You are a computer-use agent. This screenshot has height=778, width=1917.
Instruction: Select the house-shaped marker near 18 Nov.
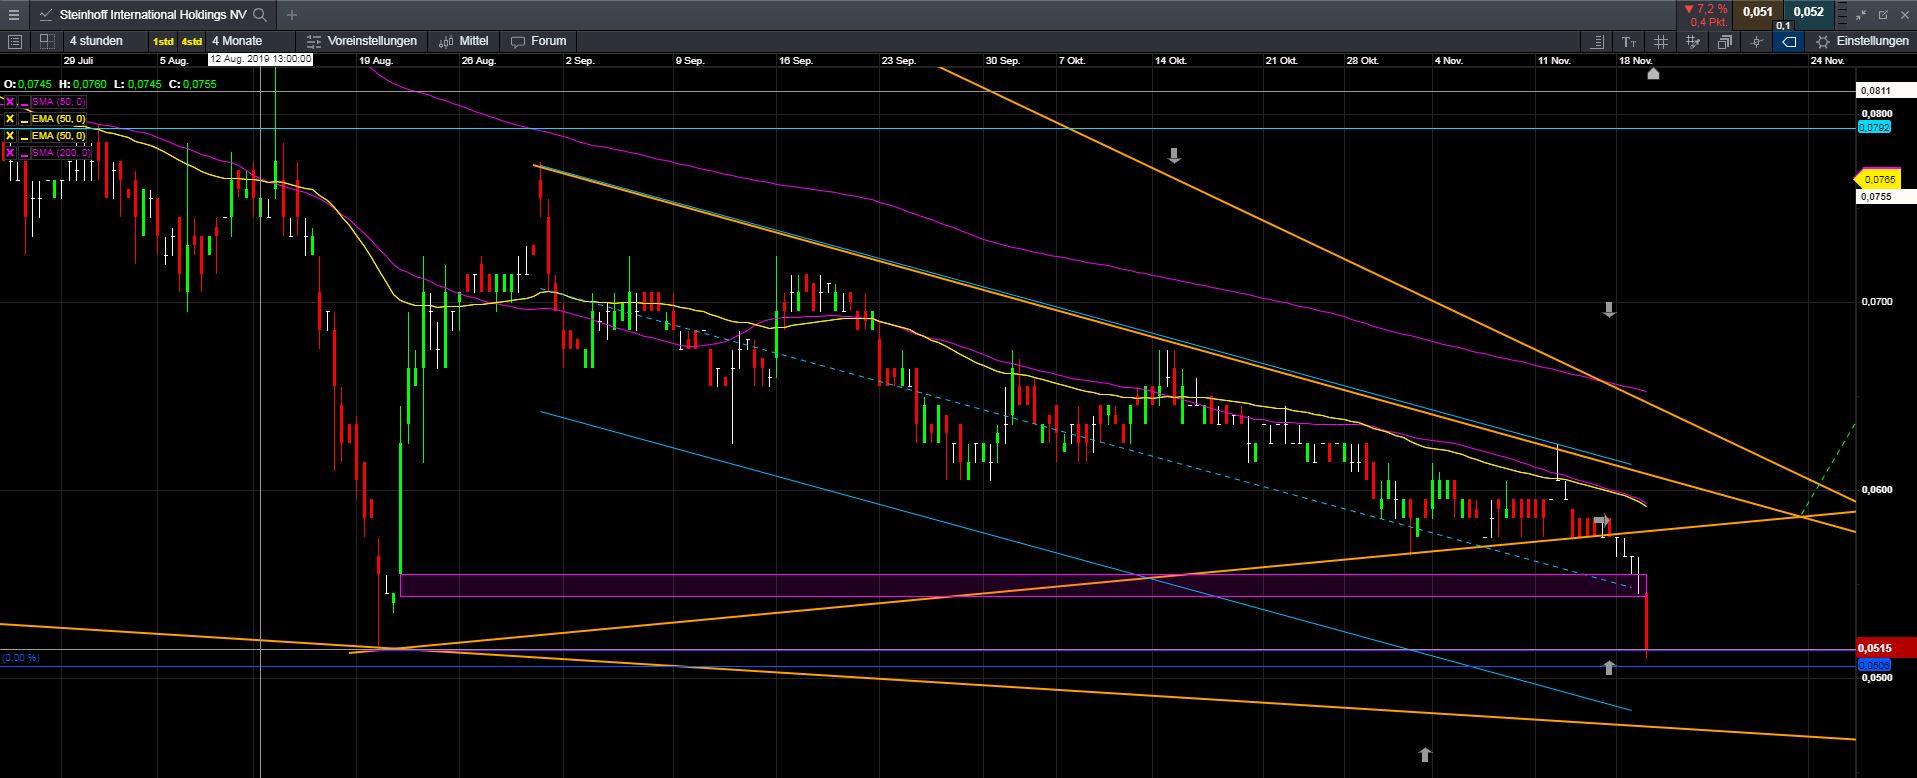pos(1653,73)
